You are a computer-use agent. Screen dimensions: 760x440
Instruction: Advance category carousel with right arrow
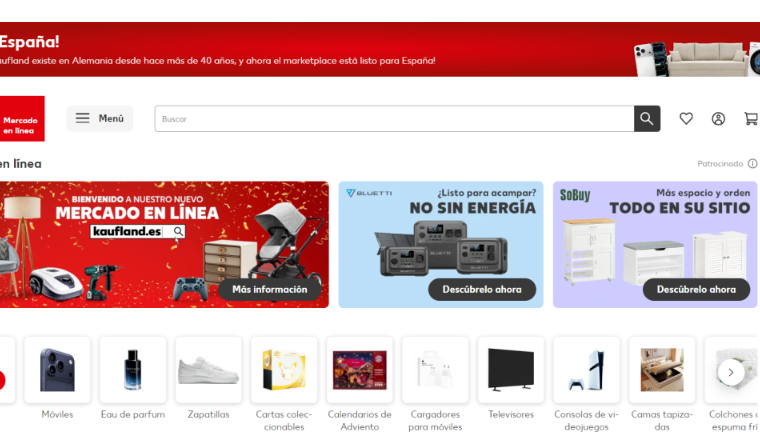[730, 372]
